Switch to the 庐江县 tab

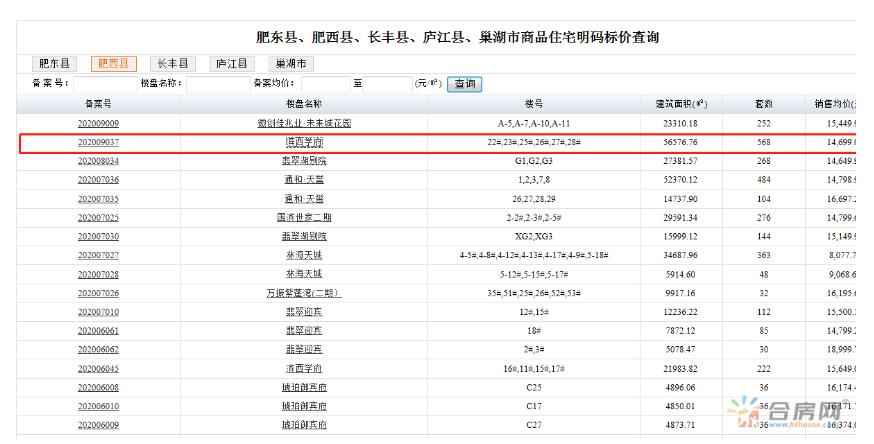pyautogui.click(x=231, y=64)
